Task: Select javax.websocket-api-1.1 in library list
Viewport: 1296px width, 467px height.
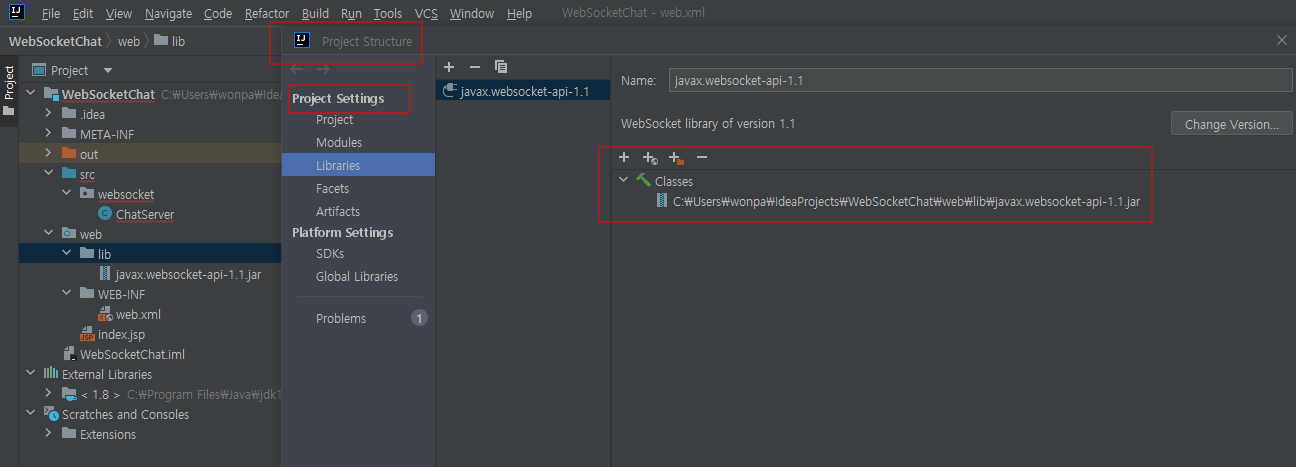Action: coord(523,91)
